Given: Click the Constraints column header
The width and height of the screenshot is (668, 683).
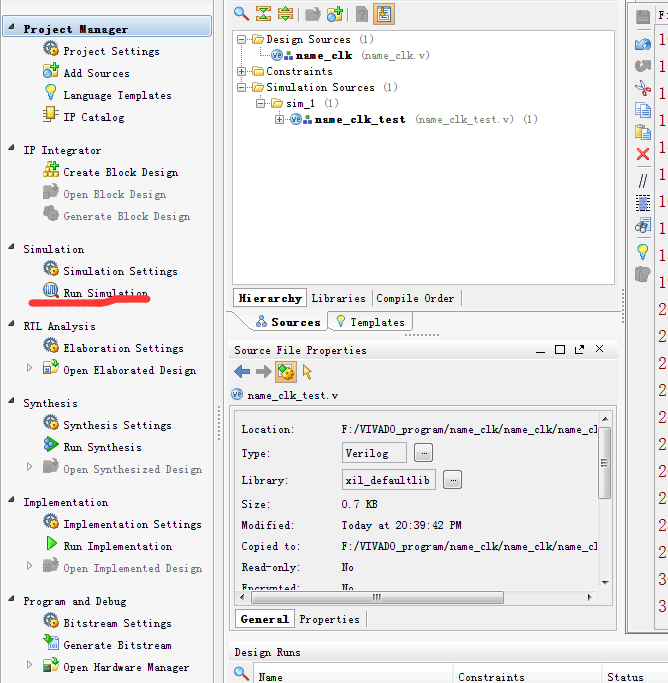Looking at the screenshot, I should click(527, 677).
